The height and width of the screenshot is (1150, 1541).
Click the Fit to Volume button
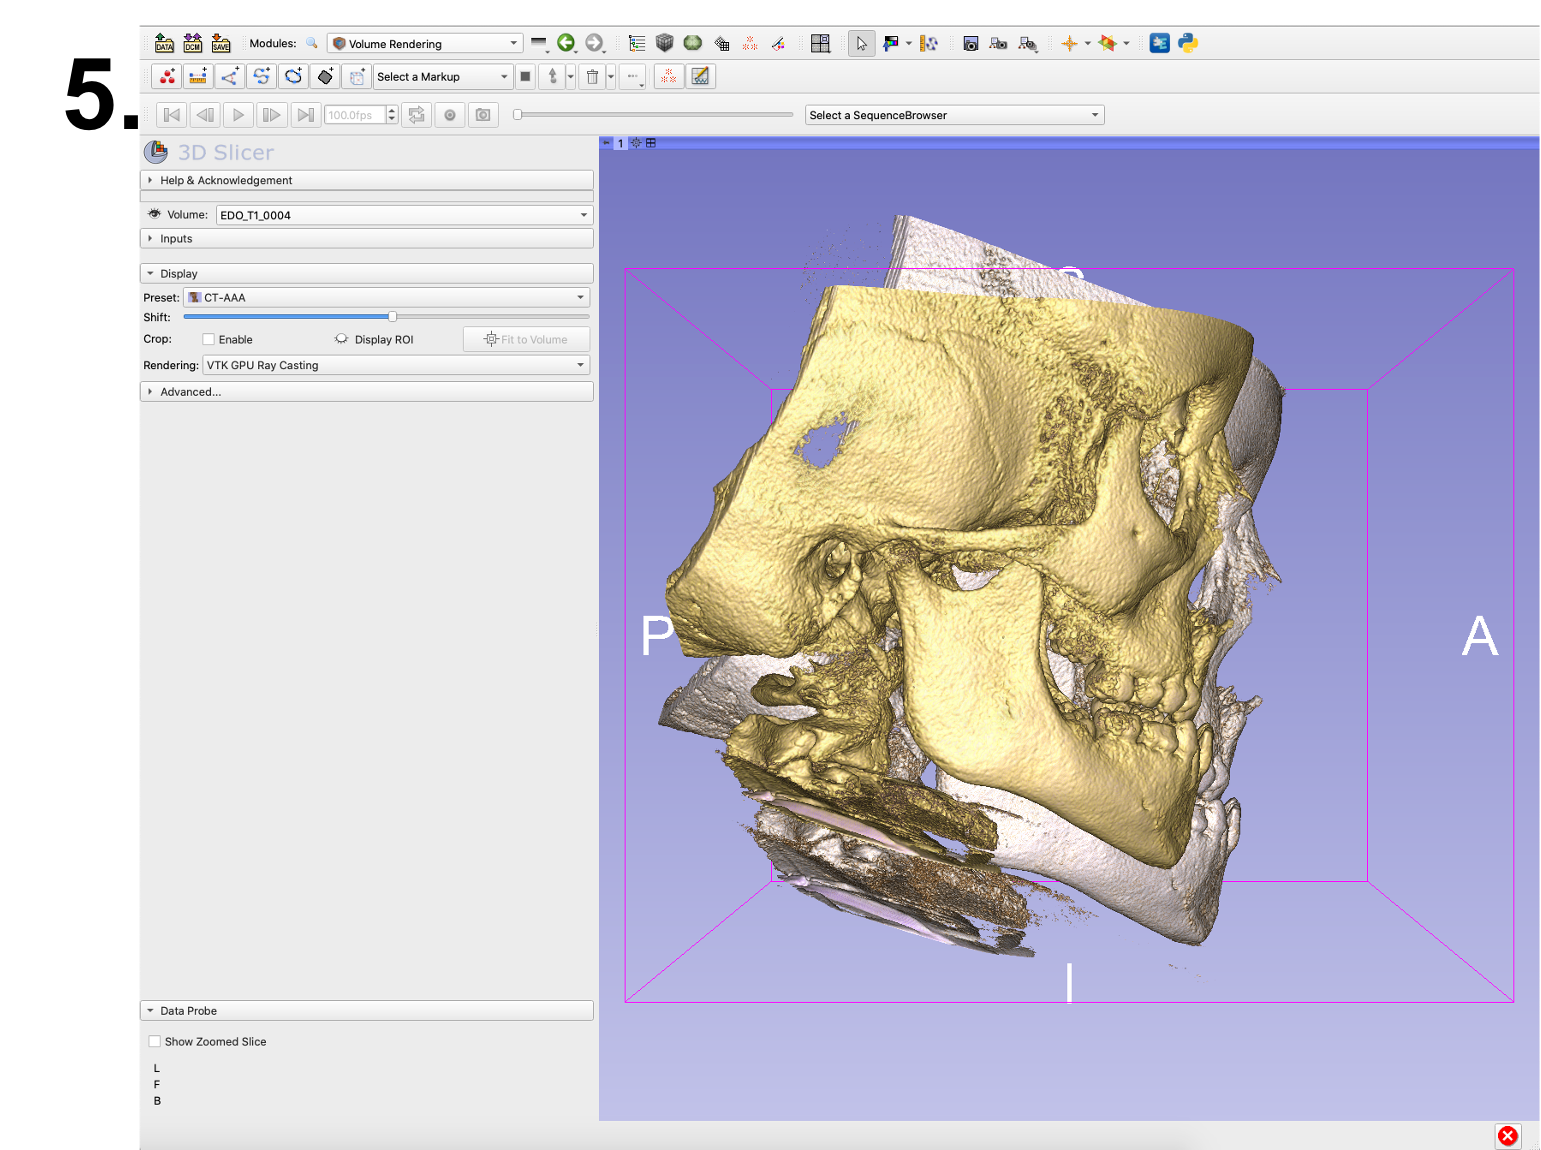[x=525, y=339]
